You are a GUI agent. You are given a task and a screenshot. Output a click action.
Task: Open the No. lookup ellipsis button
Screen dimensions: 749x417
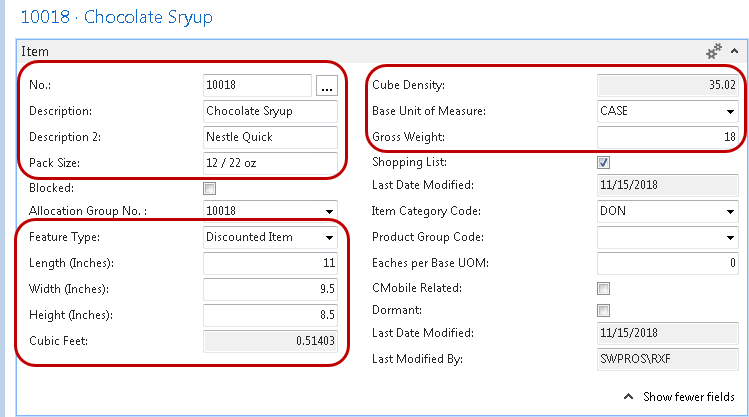[327, 87]
